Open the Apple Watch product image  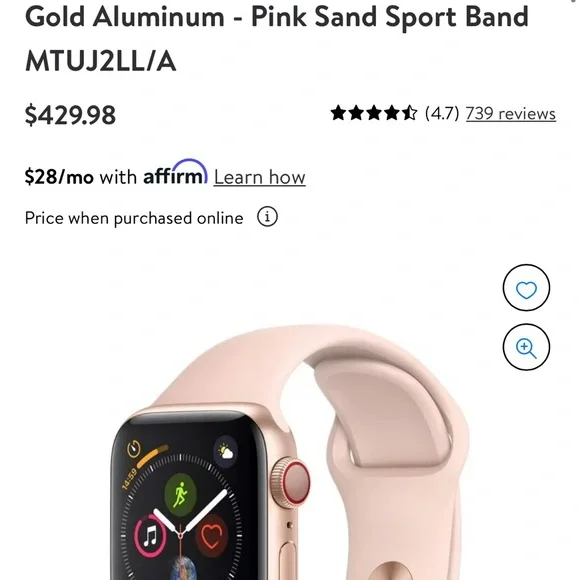click(x=289, y=452)
